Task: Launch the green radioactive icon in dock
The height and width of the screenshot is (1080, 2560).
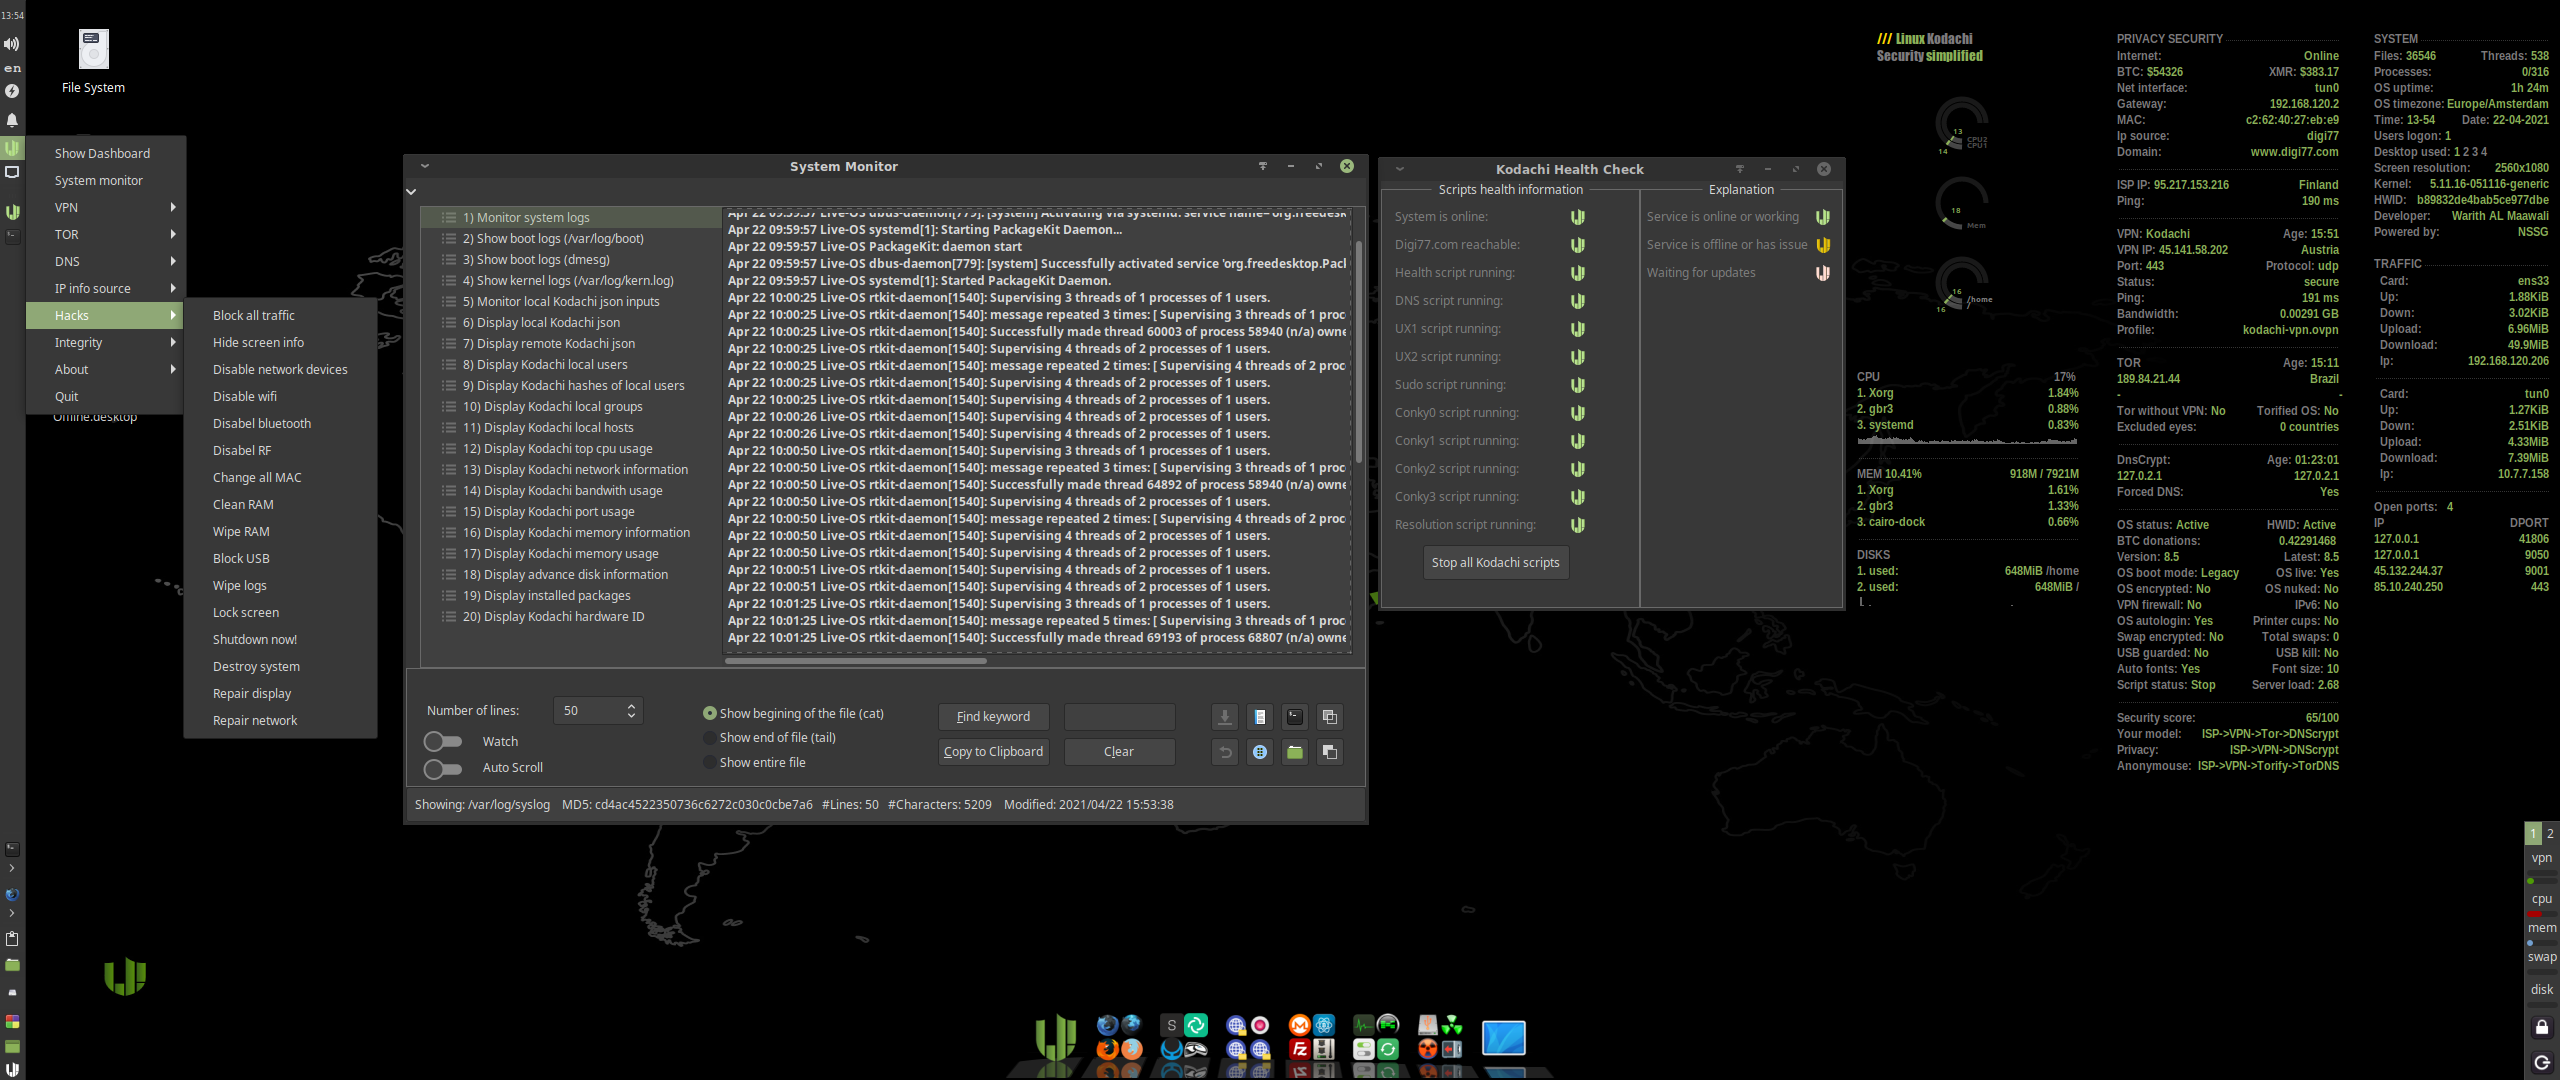Action: coord(1452,1025)
